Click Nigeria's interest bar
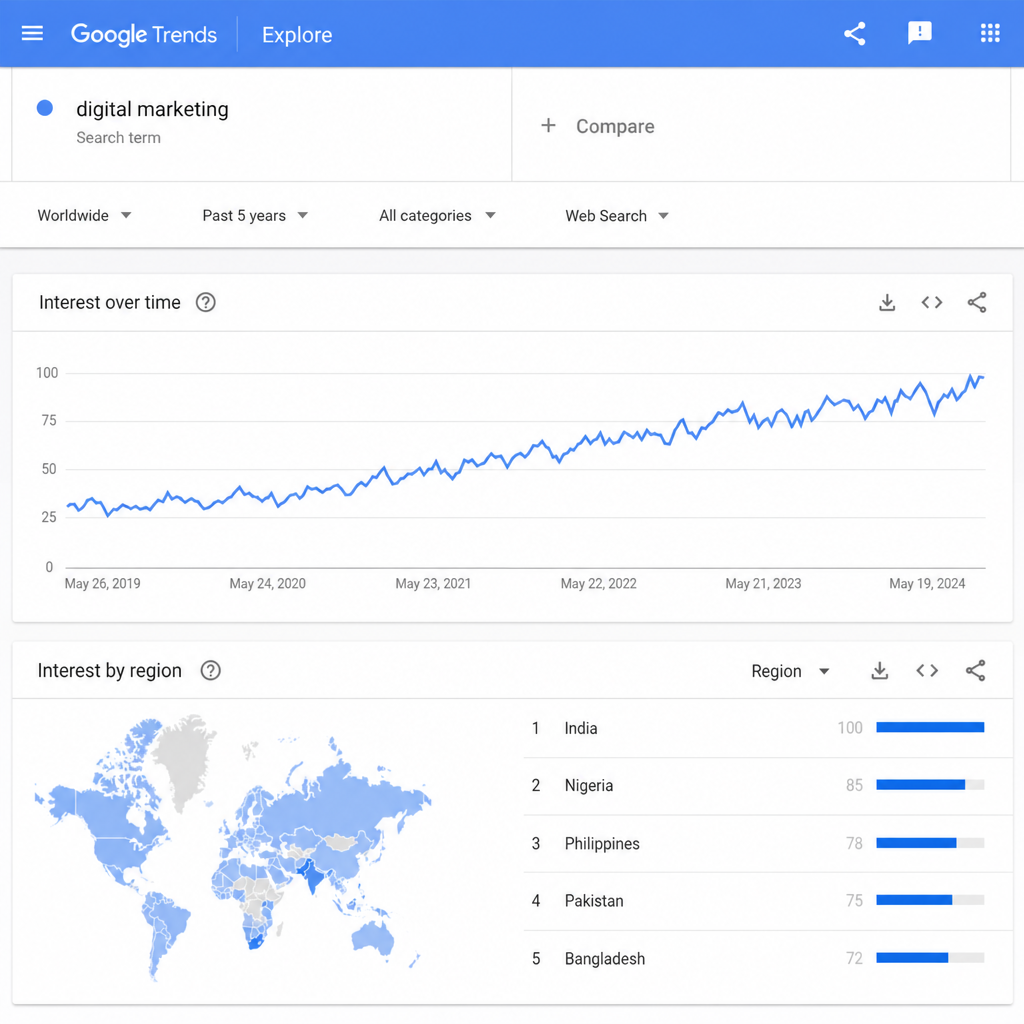 (x=930, y=785)
